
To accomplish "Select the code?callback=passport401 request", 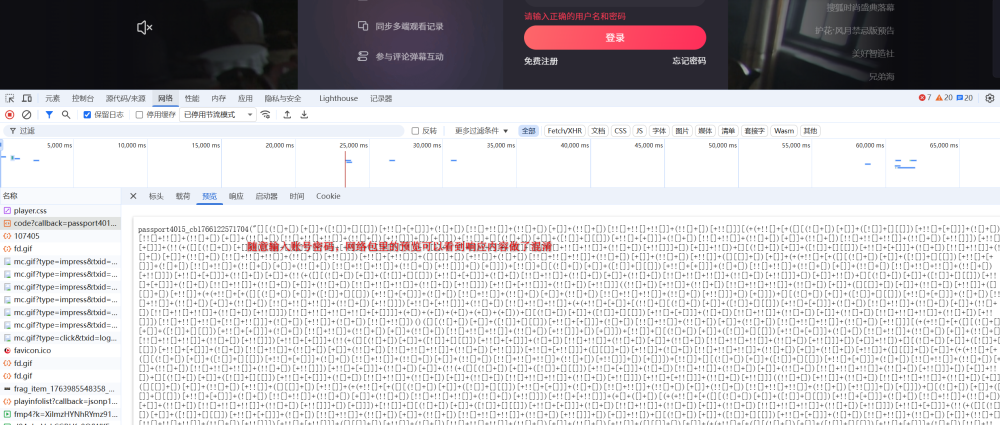I will coord(60,223).
